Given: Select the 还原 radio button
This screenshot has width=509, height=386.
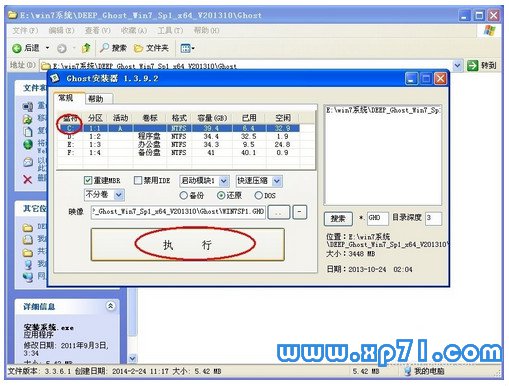Looking at the screenshot, I should (221, 195).
